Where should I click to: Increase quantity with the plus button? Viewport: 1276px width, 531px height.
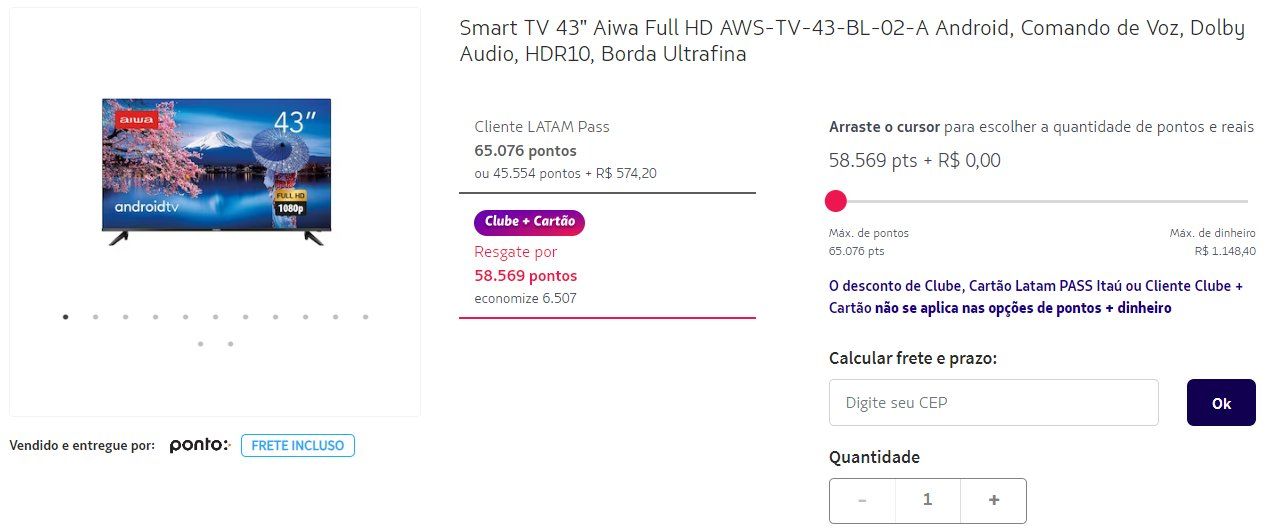[994, 500]
